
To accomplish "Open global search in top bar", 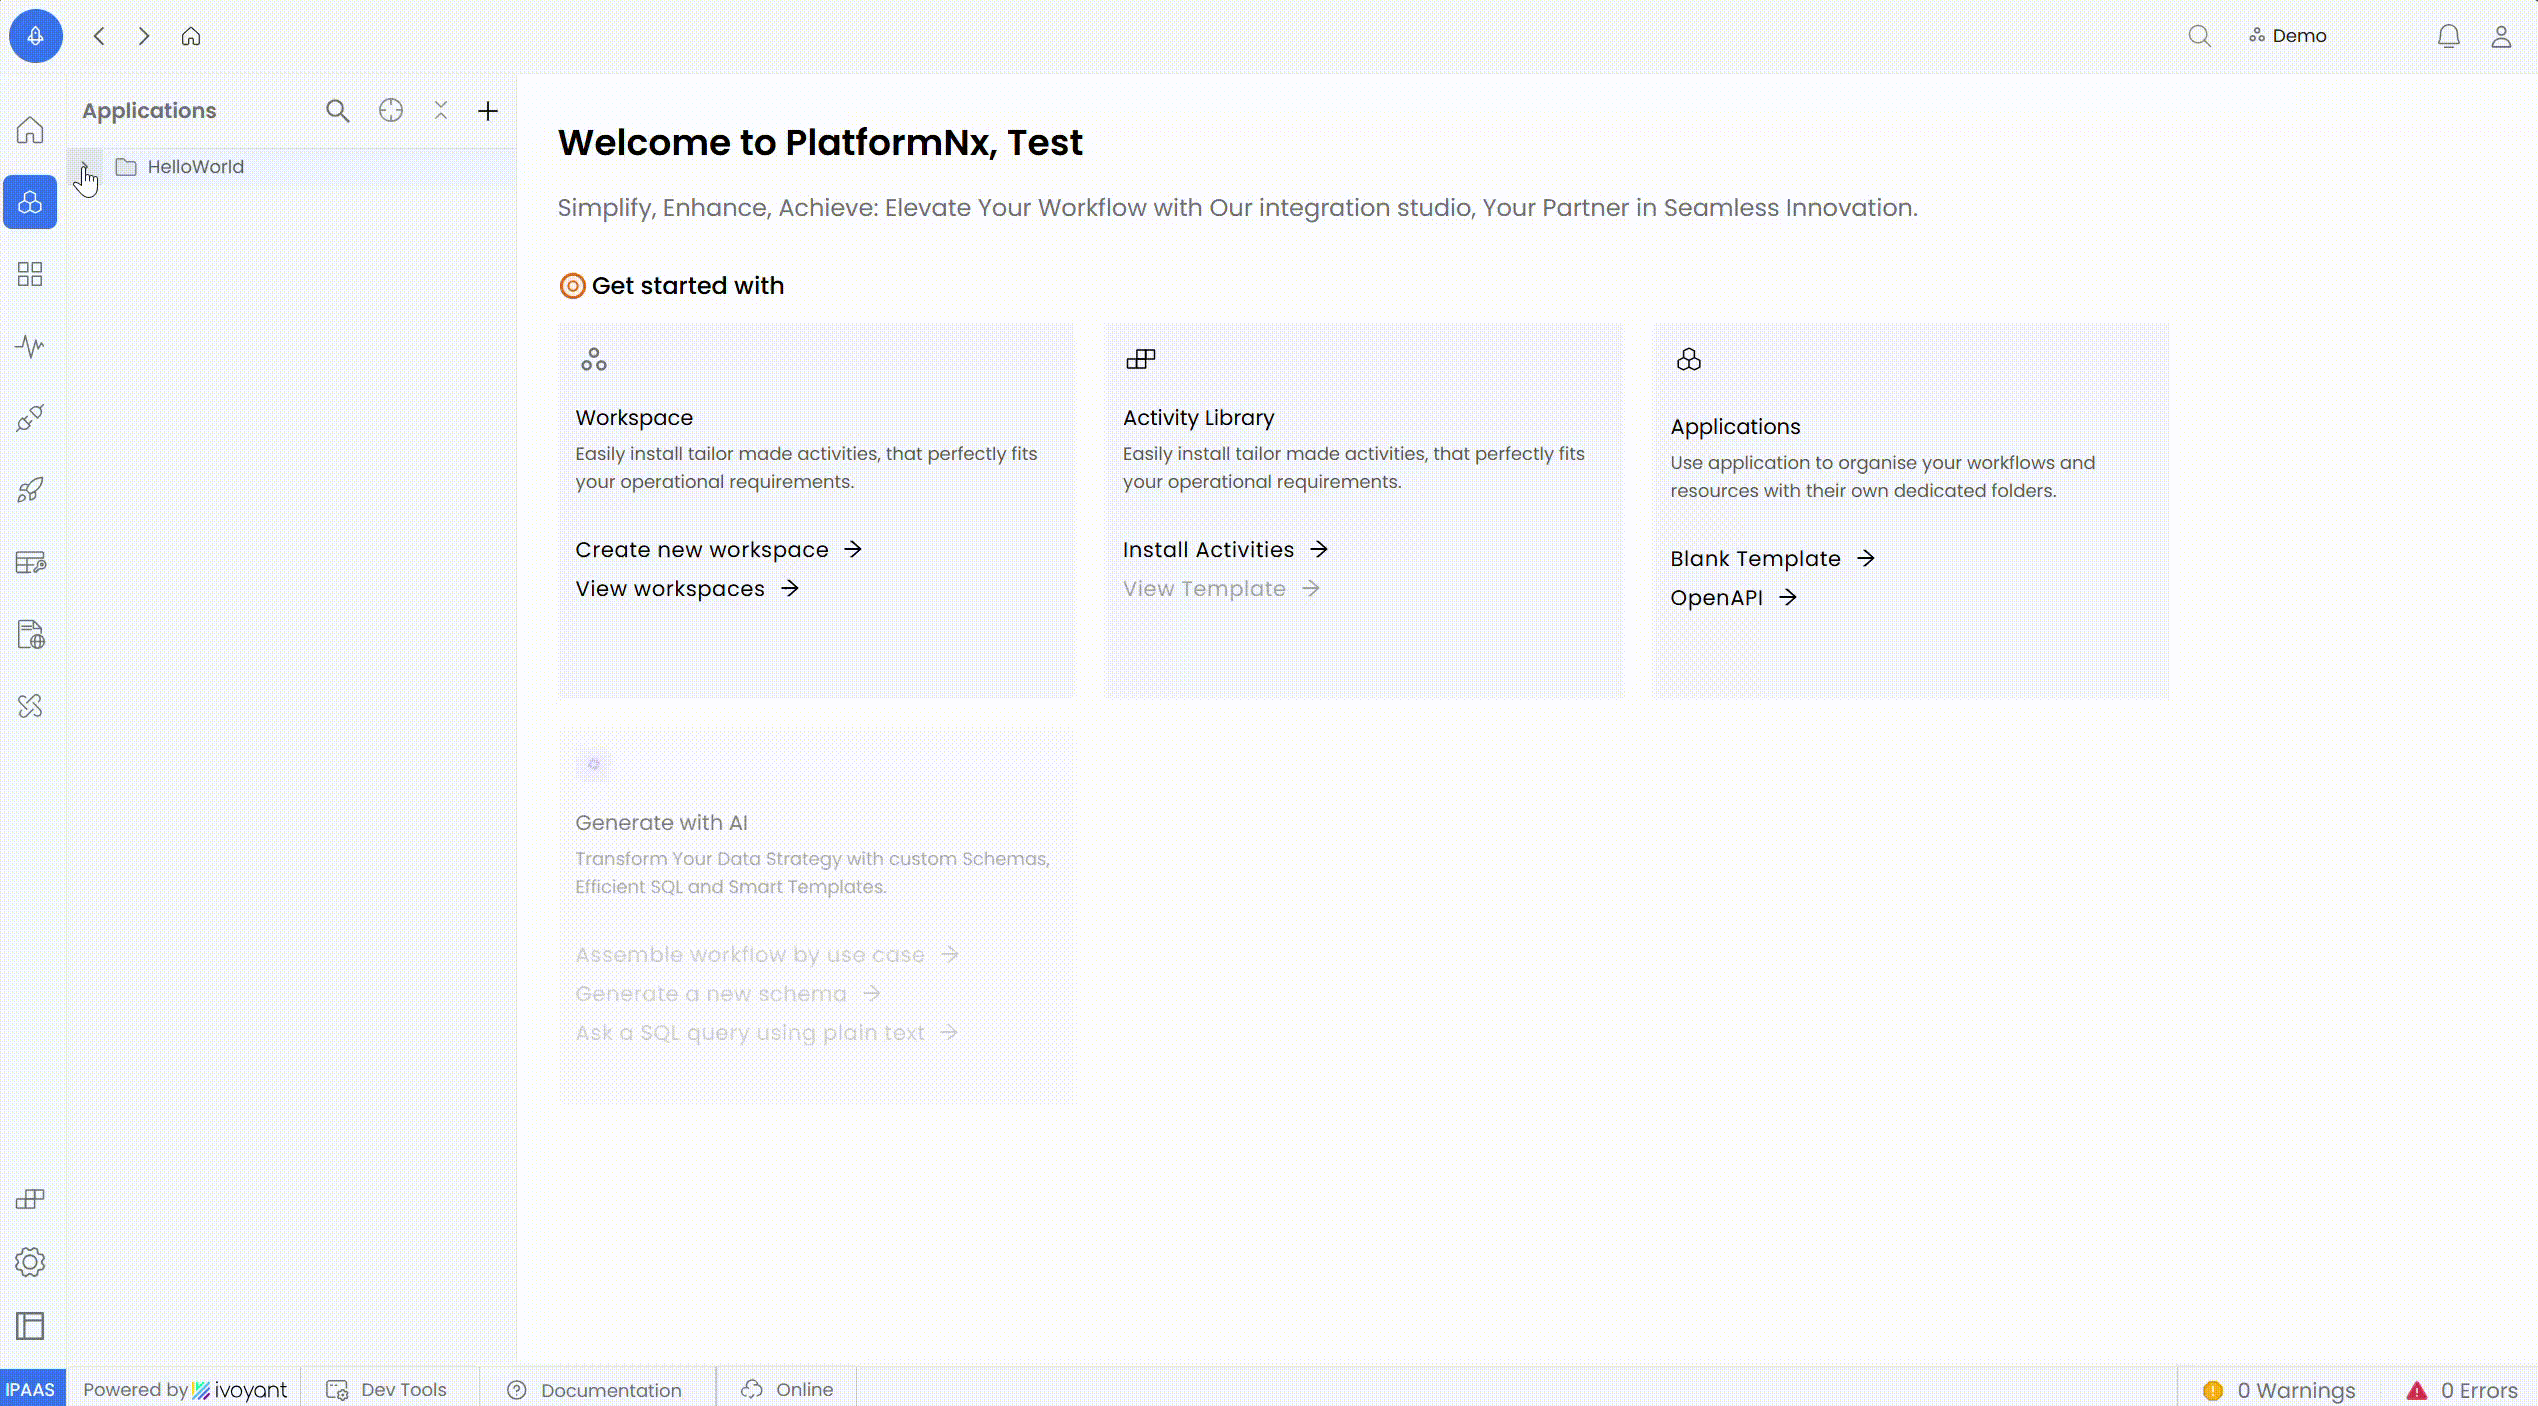I will click(x=2199, y=36).
